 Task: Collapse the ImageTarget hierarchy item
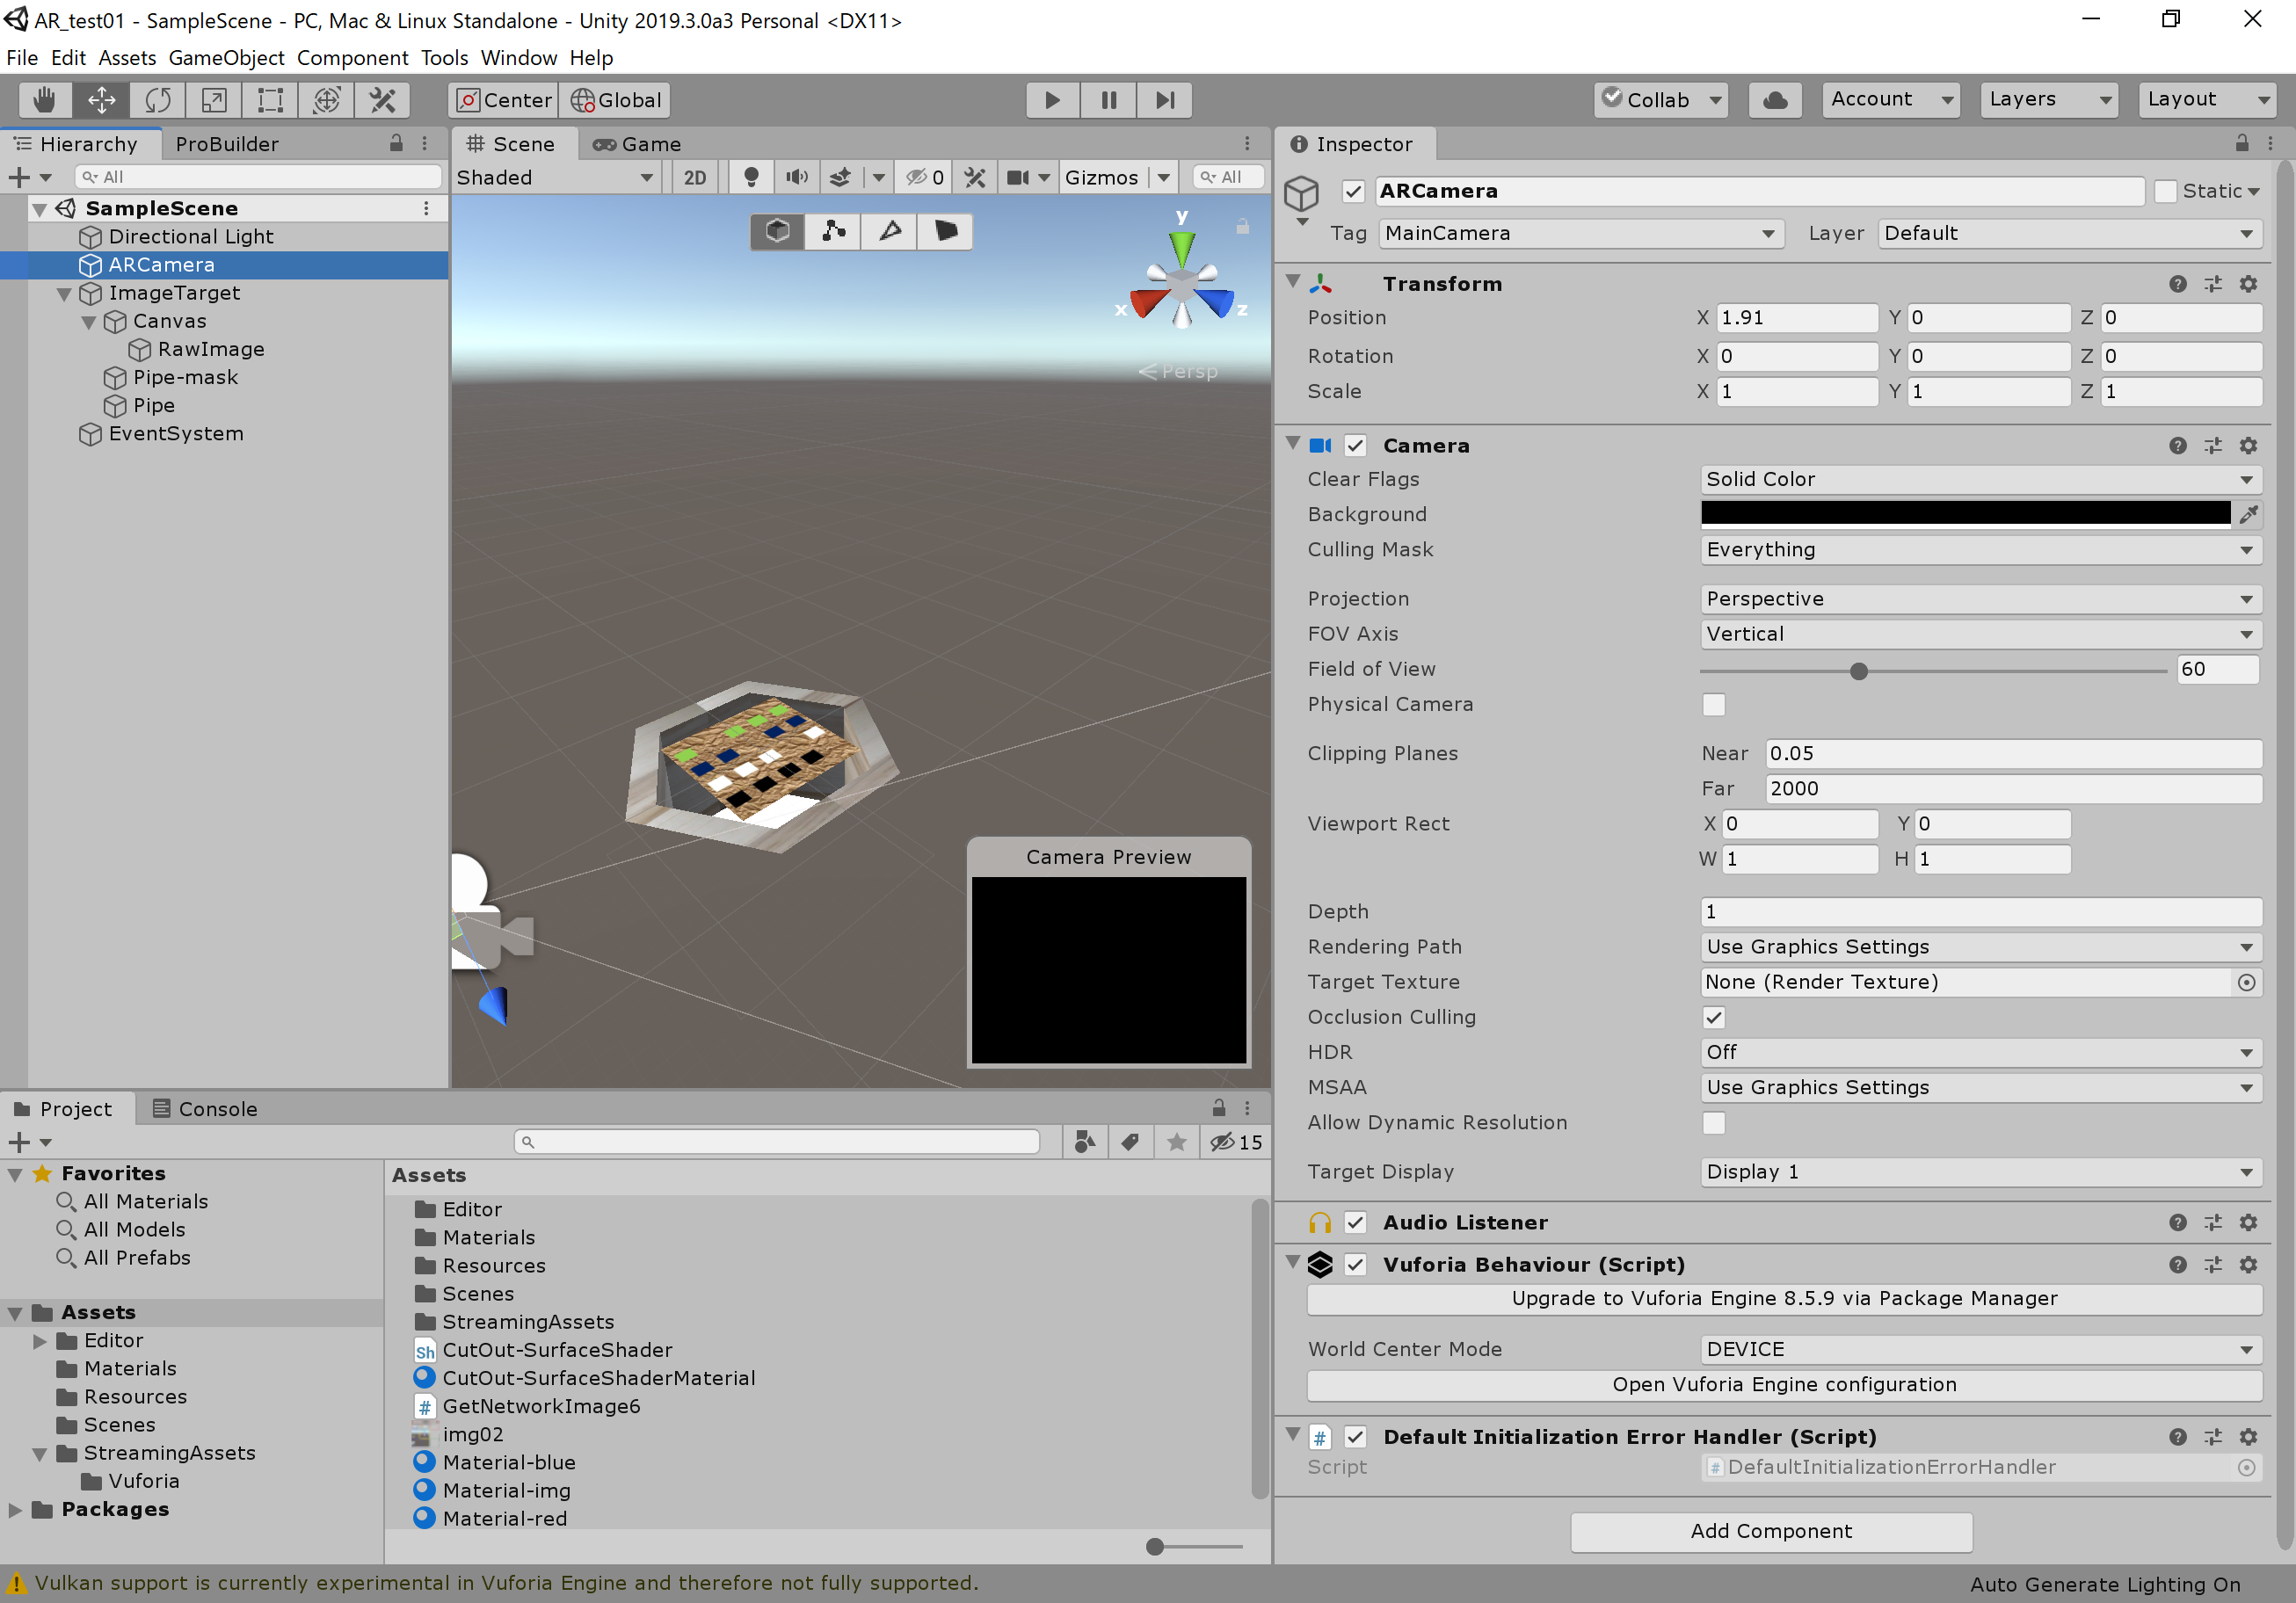[64, 293]
